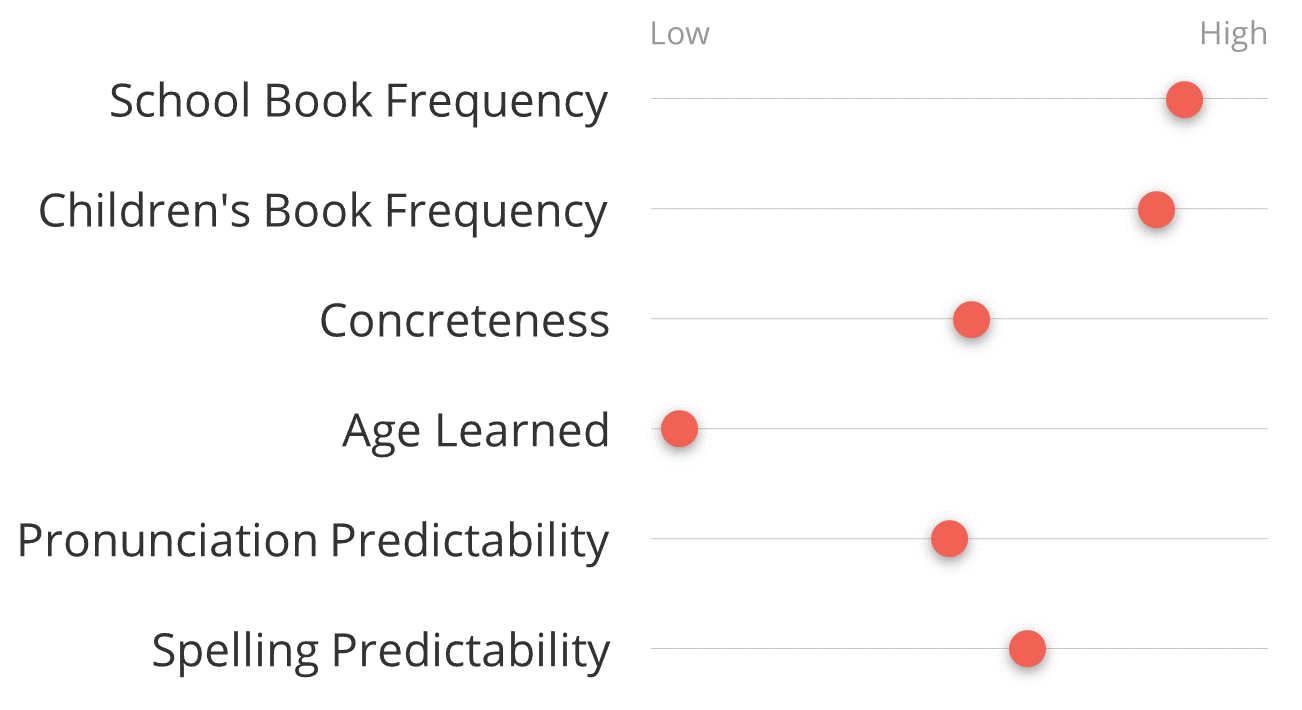Select the Concreteness red dot marker
This screenshot has width=1302, height=710.
[971, 319]
